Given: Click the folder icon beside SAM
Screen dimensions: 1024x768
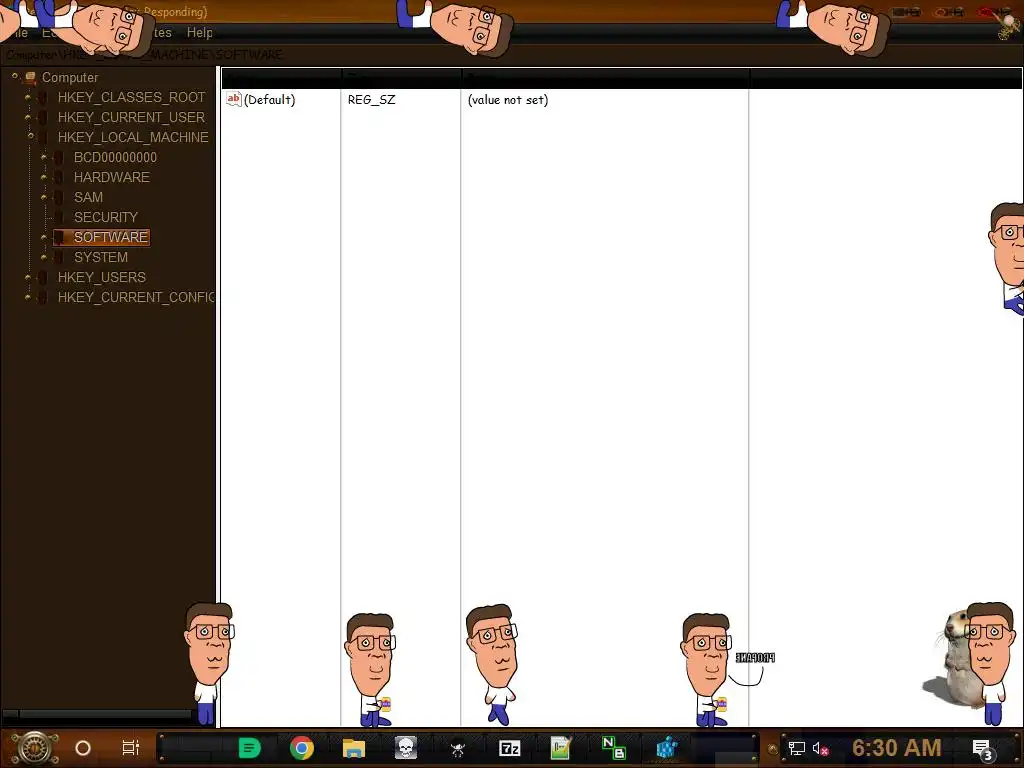Looking at the screenshot, I should tap(59, 197).
